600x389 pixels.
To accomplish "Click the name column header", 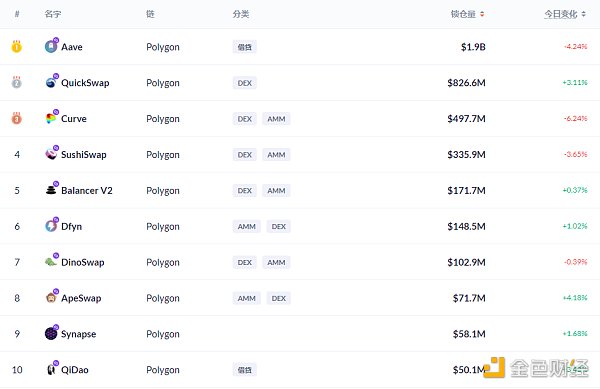I will coord(53,14).
